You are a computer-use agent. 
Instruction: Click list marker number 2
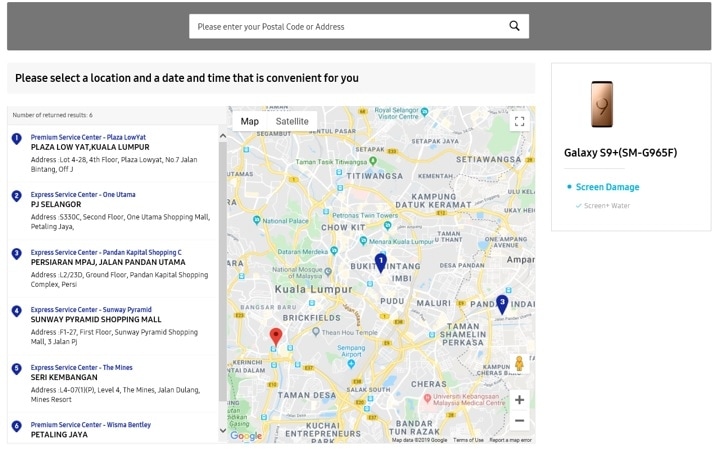coord(16,196)
